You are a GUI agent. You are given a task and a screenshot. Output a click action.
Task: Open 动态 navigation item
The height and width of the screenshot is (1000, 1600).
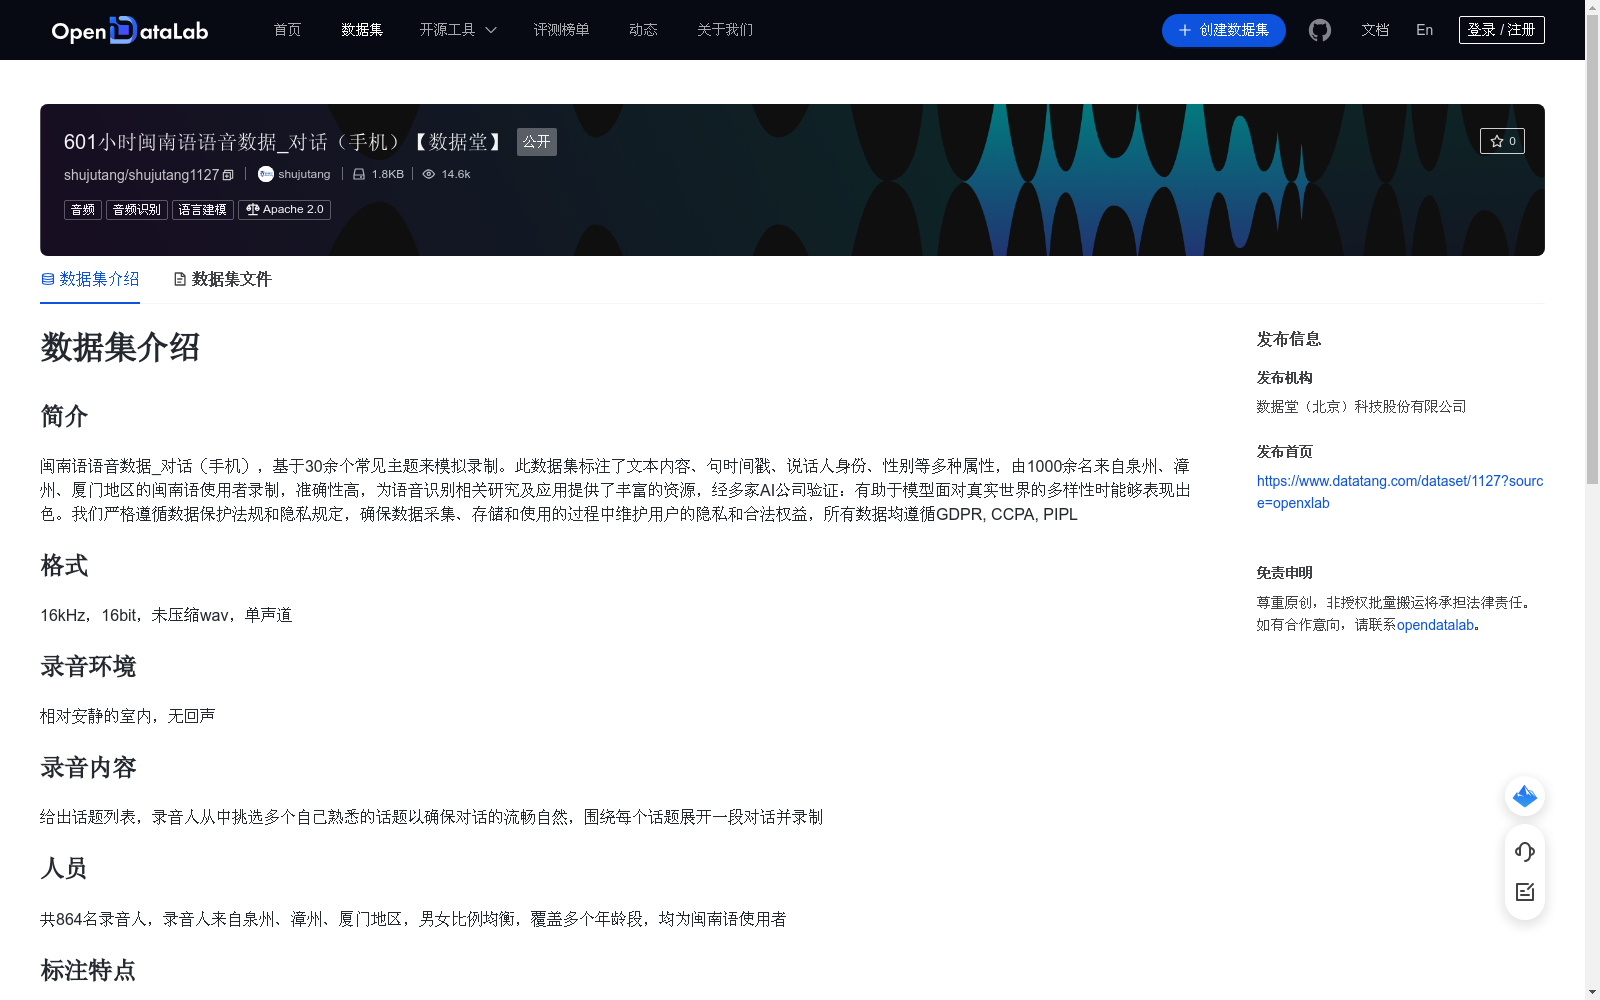pyautogui.click(x=643, y=30)
